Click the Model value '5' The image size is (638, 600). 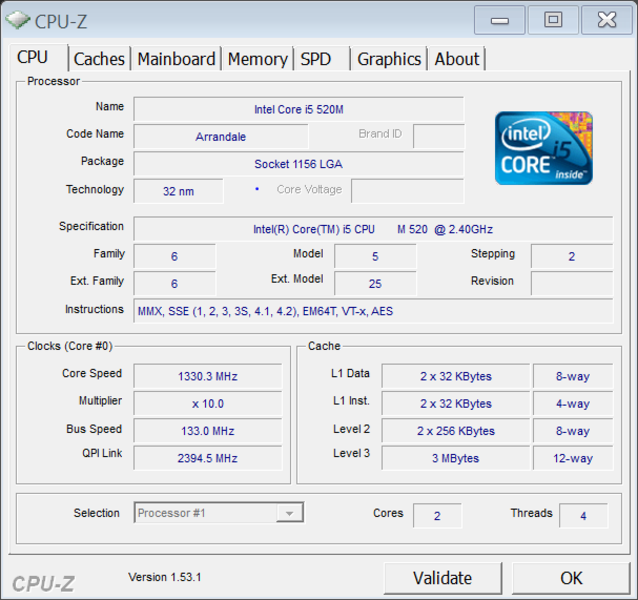[x=375, y=256]
